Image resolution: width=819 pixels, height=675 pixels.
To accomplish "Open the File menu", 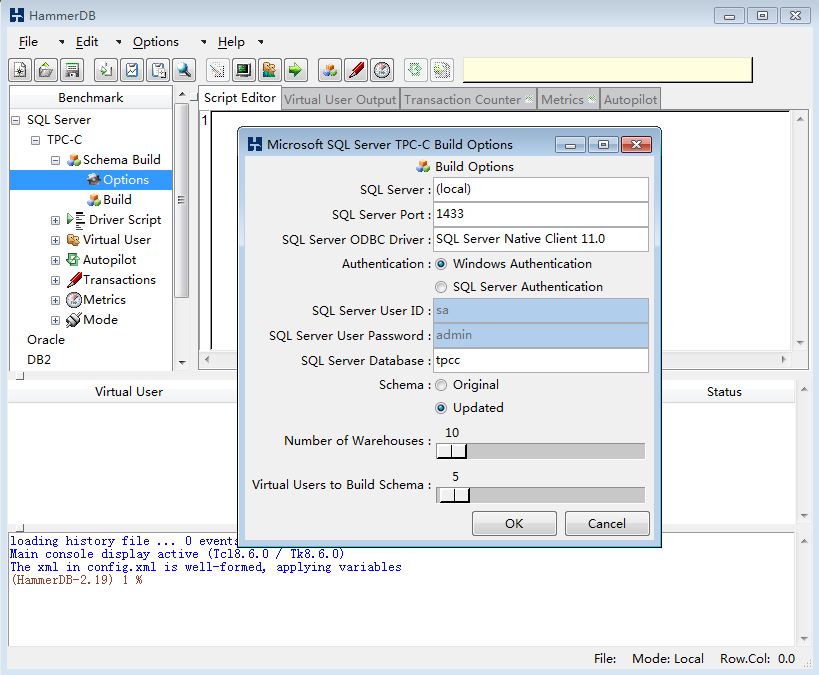I will click(x=28, y=42).
